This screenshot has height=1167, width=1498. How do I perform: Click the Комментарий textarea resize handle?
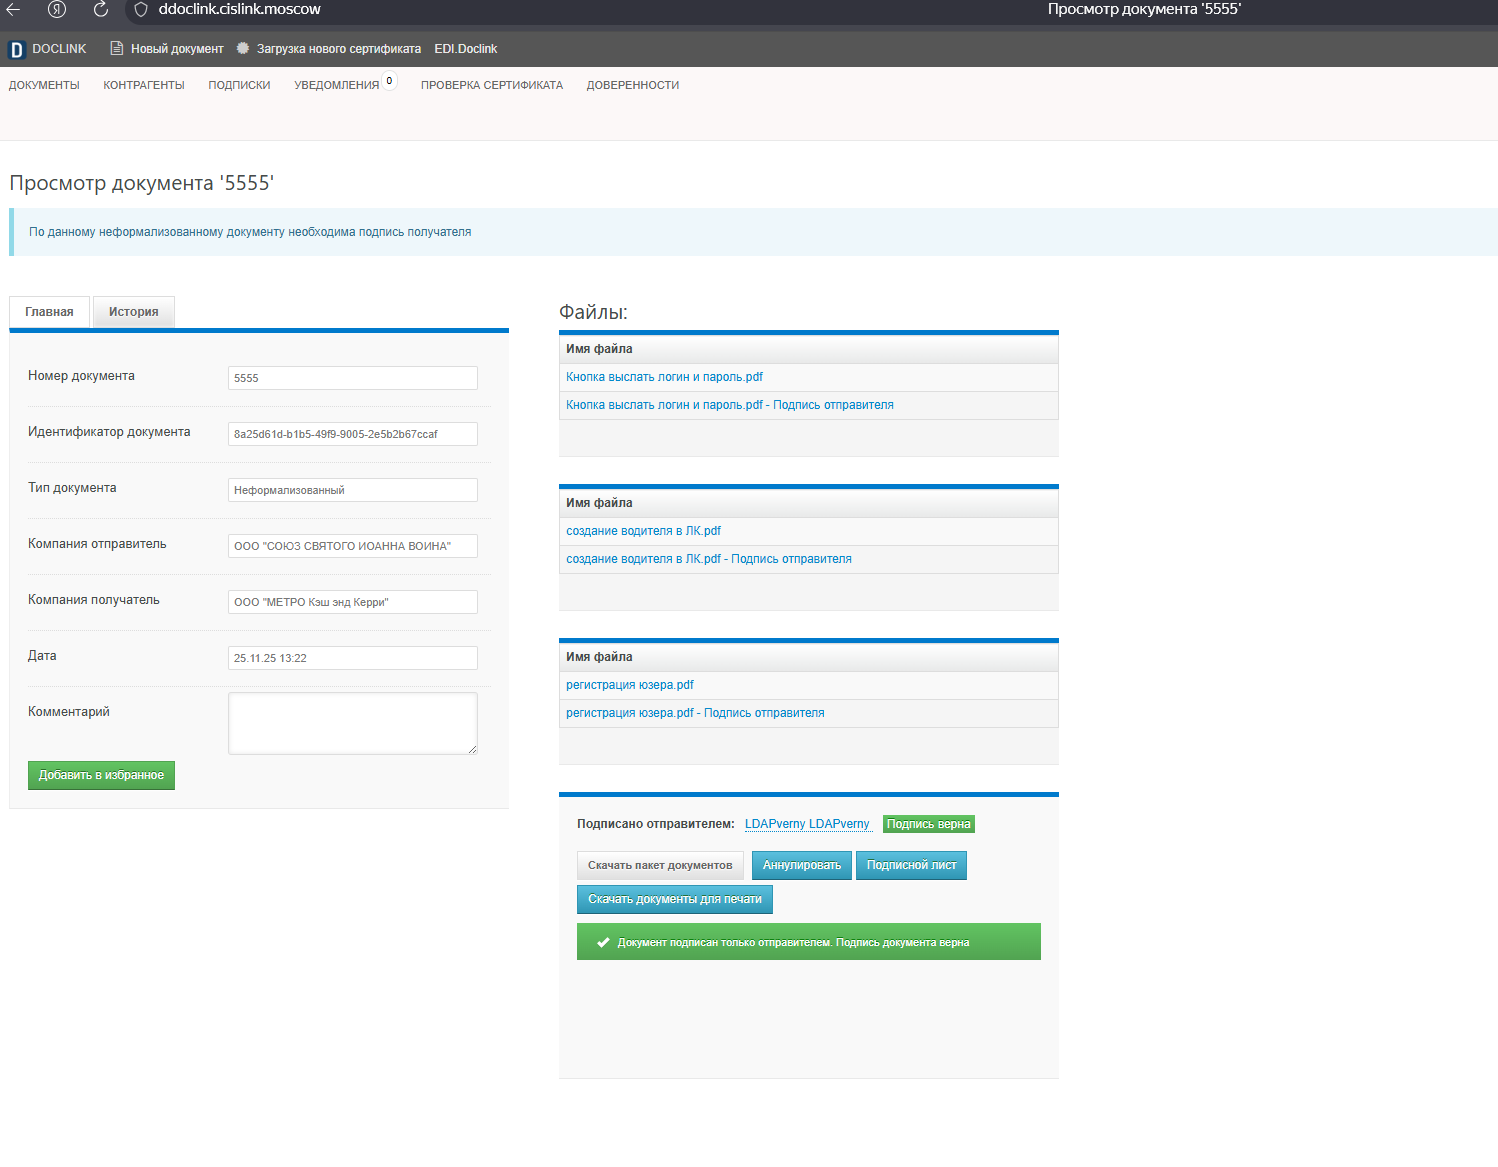472,749
